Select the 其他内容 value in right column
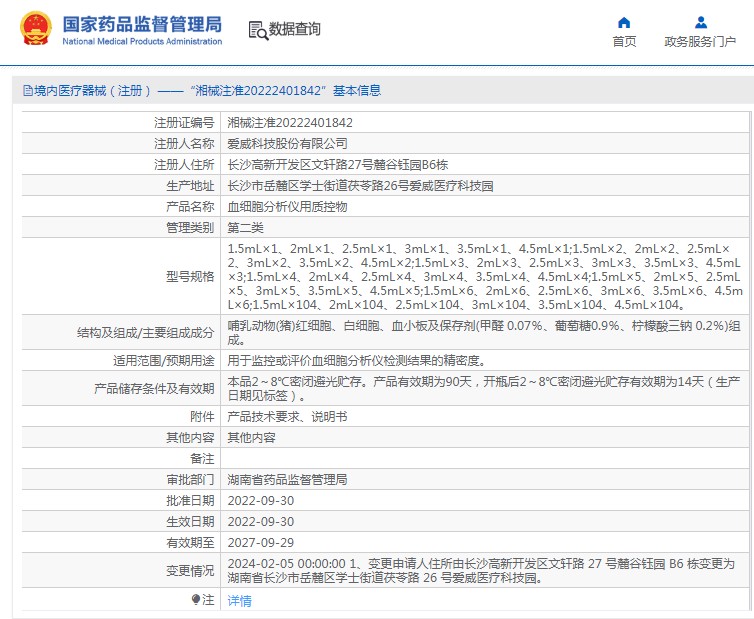The height and width of the screenshot is (619, 754). click(x=251, y=437)
